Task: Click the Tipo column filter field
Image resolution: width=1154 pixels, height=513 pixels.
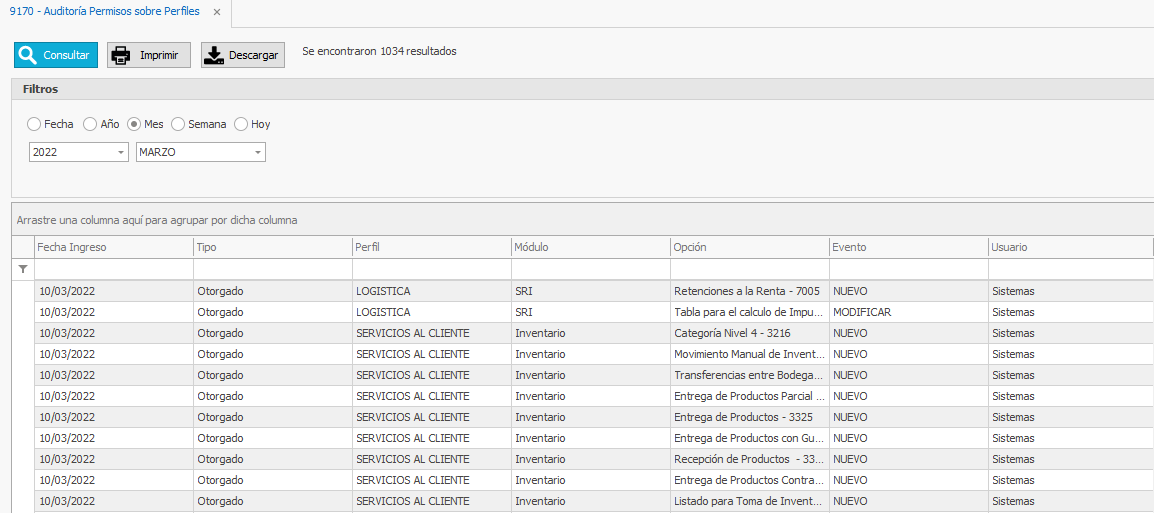Action: tap(272, 269)
